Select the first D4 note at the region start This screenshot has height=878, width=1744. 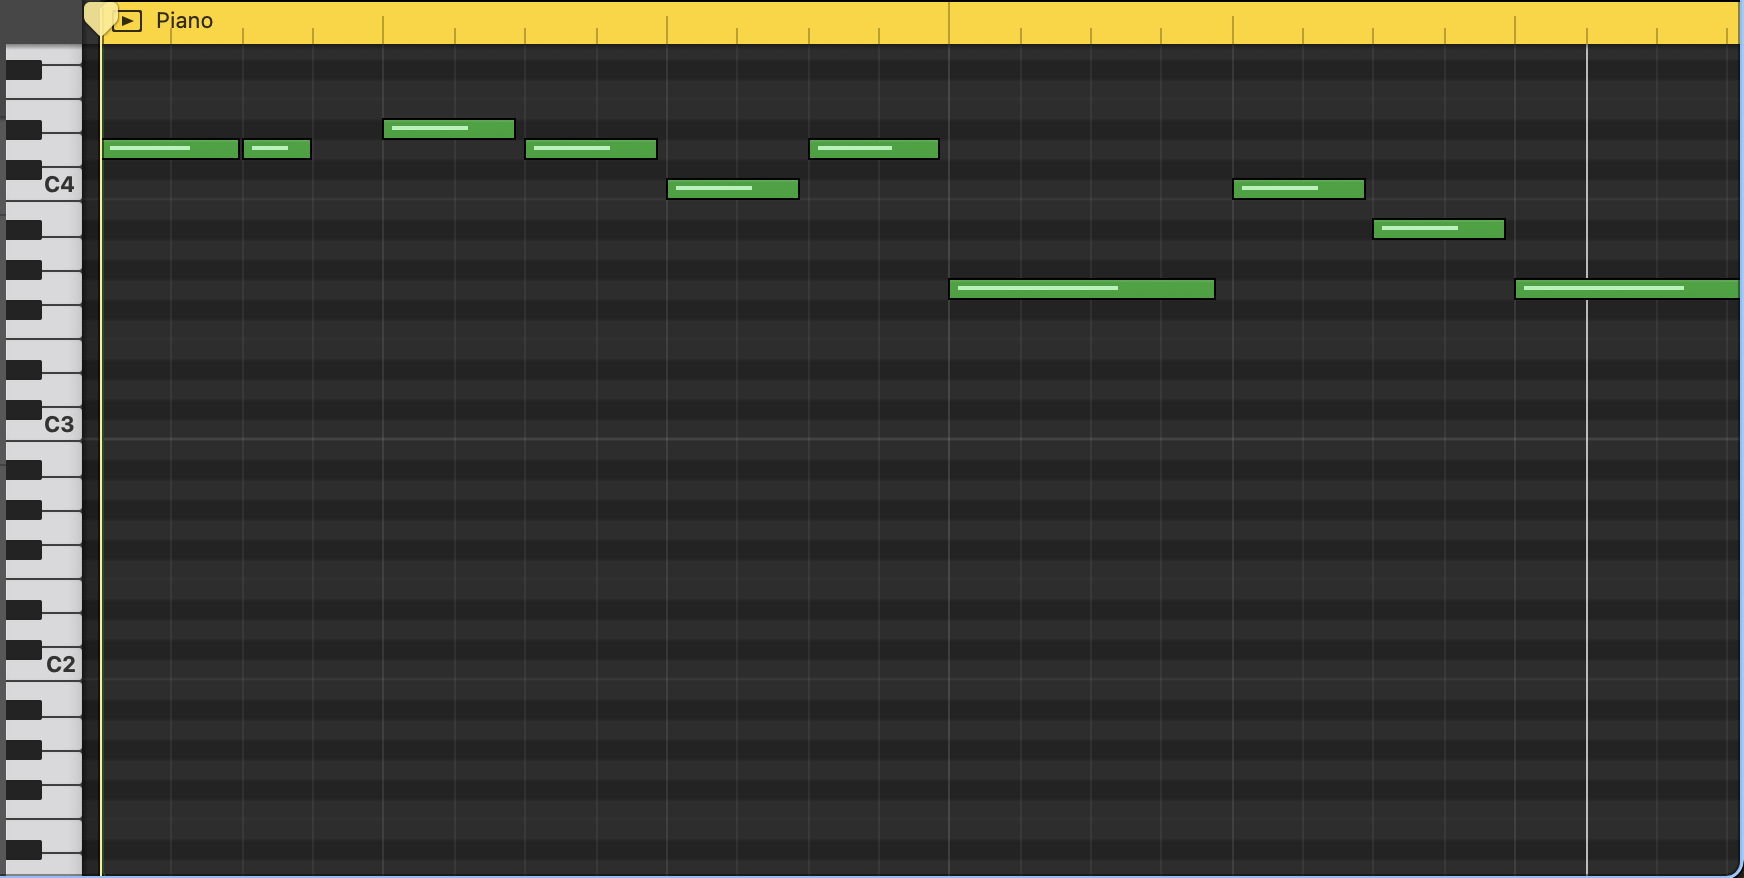pos(170,149)
